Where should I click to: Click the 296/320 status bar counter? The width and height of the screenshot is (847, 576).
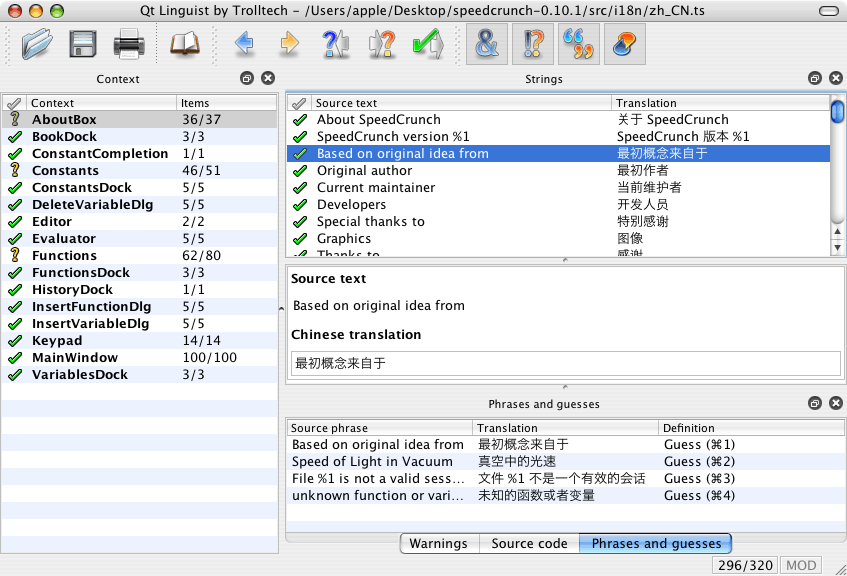point(745,565)
